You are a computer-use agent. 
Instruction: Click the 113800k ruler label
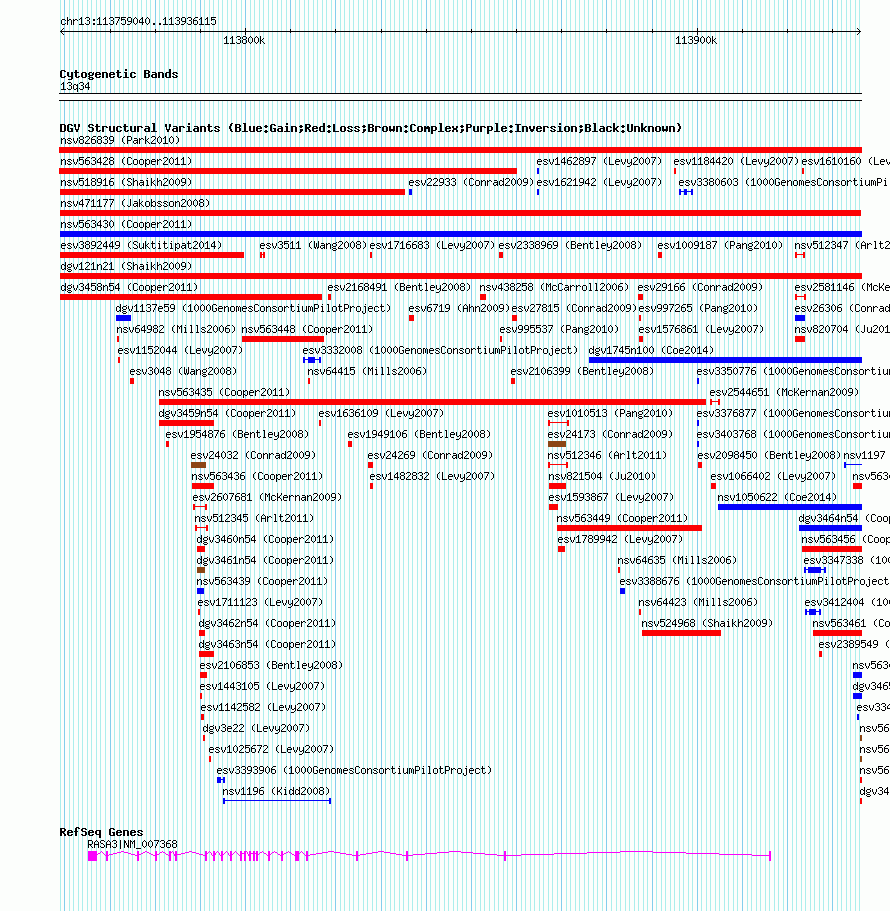[244, 40]
